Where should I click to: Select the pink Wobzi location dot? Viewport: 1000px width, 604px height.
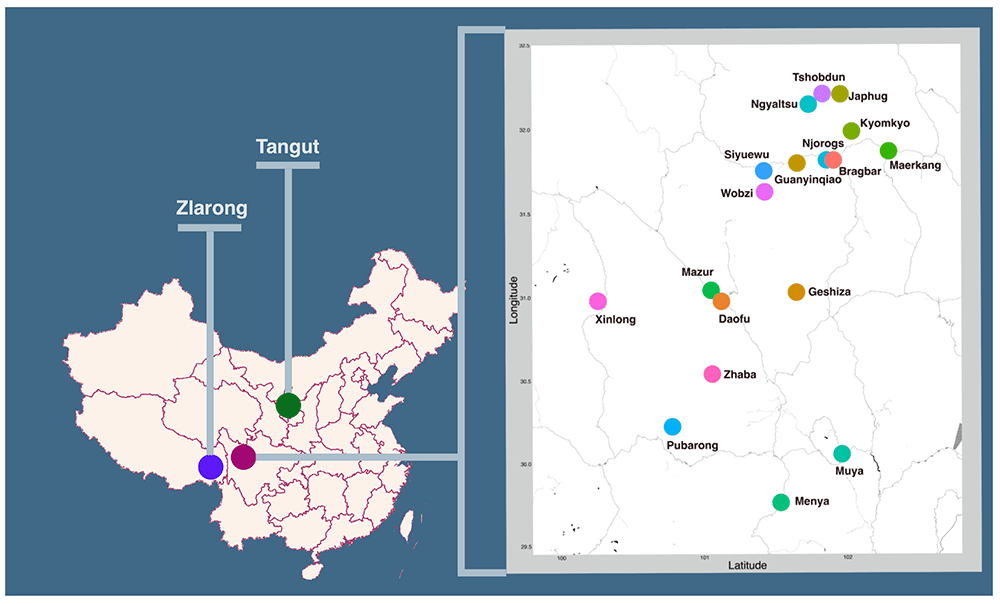[x=765, y=192]
